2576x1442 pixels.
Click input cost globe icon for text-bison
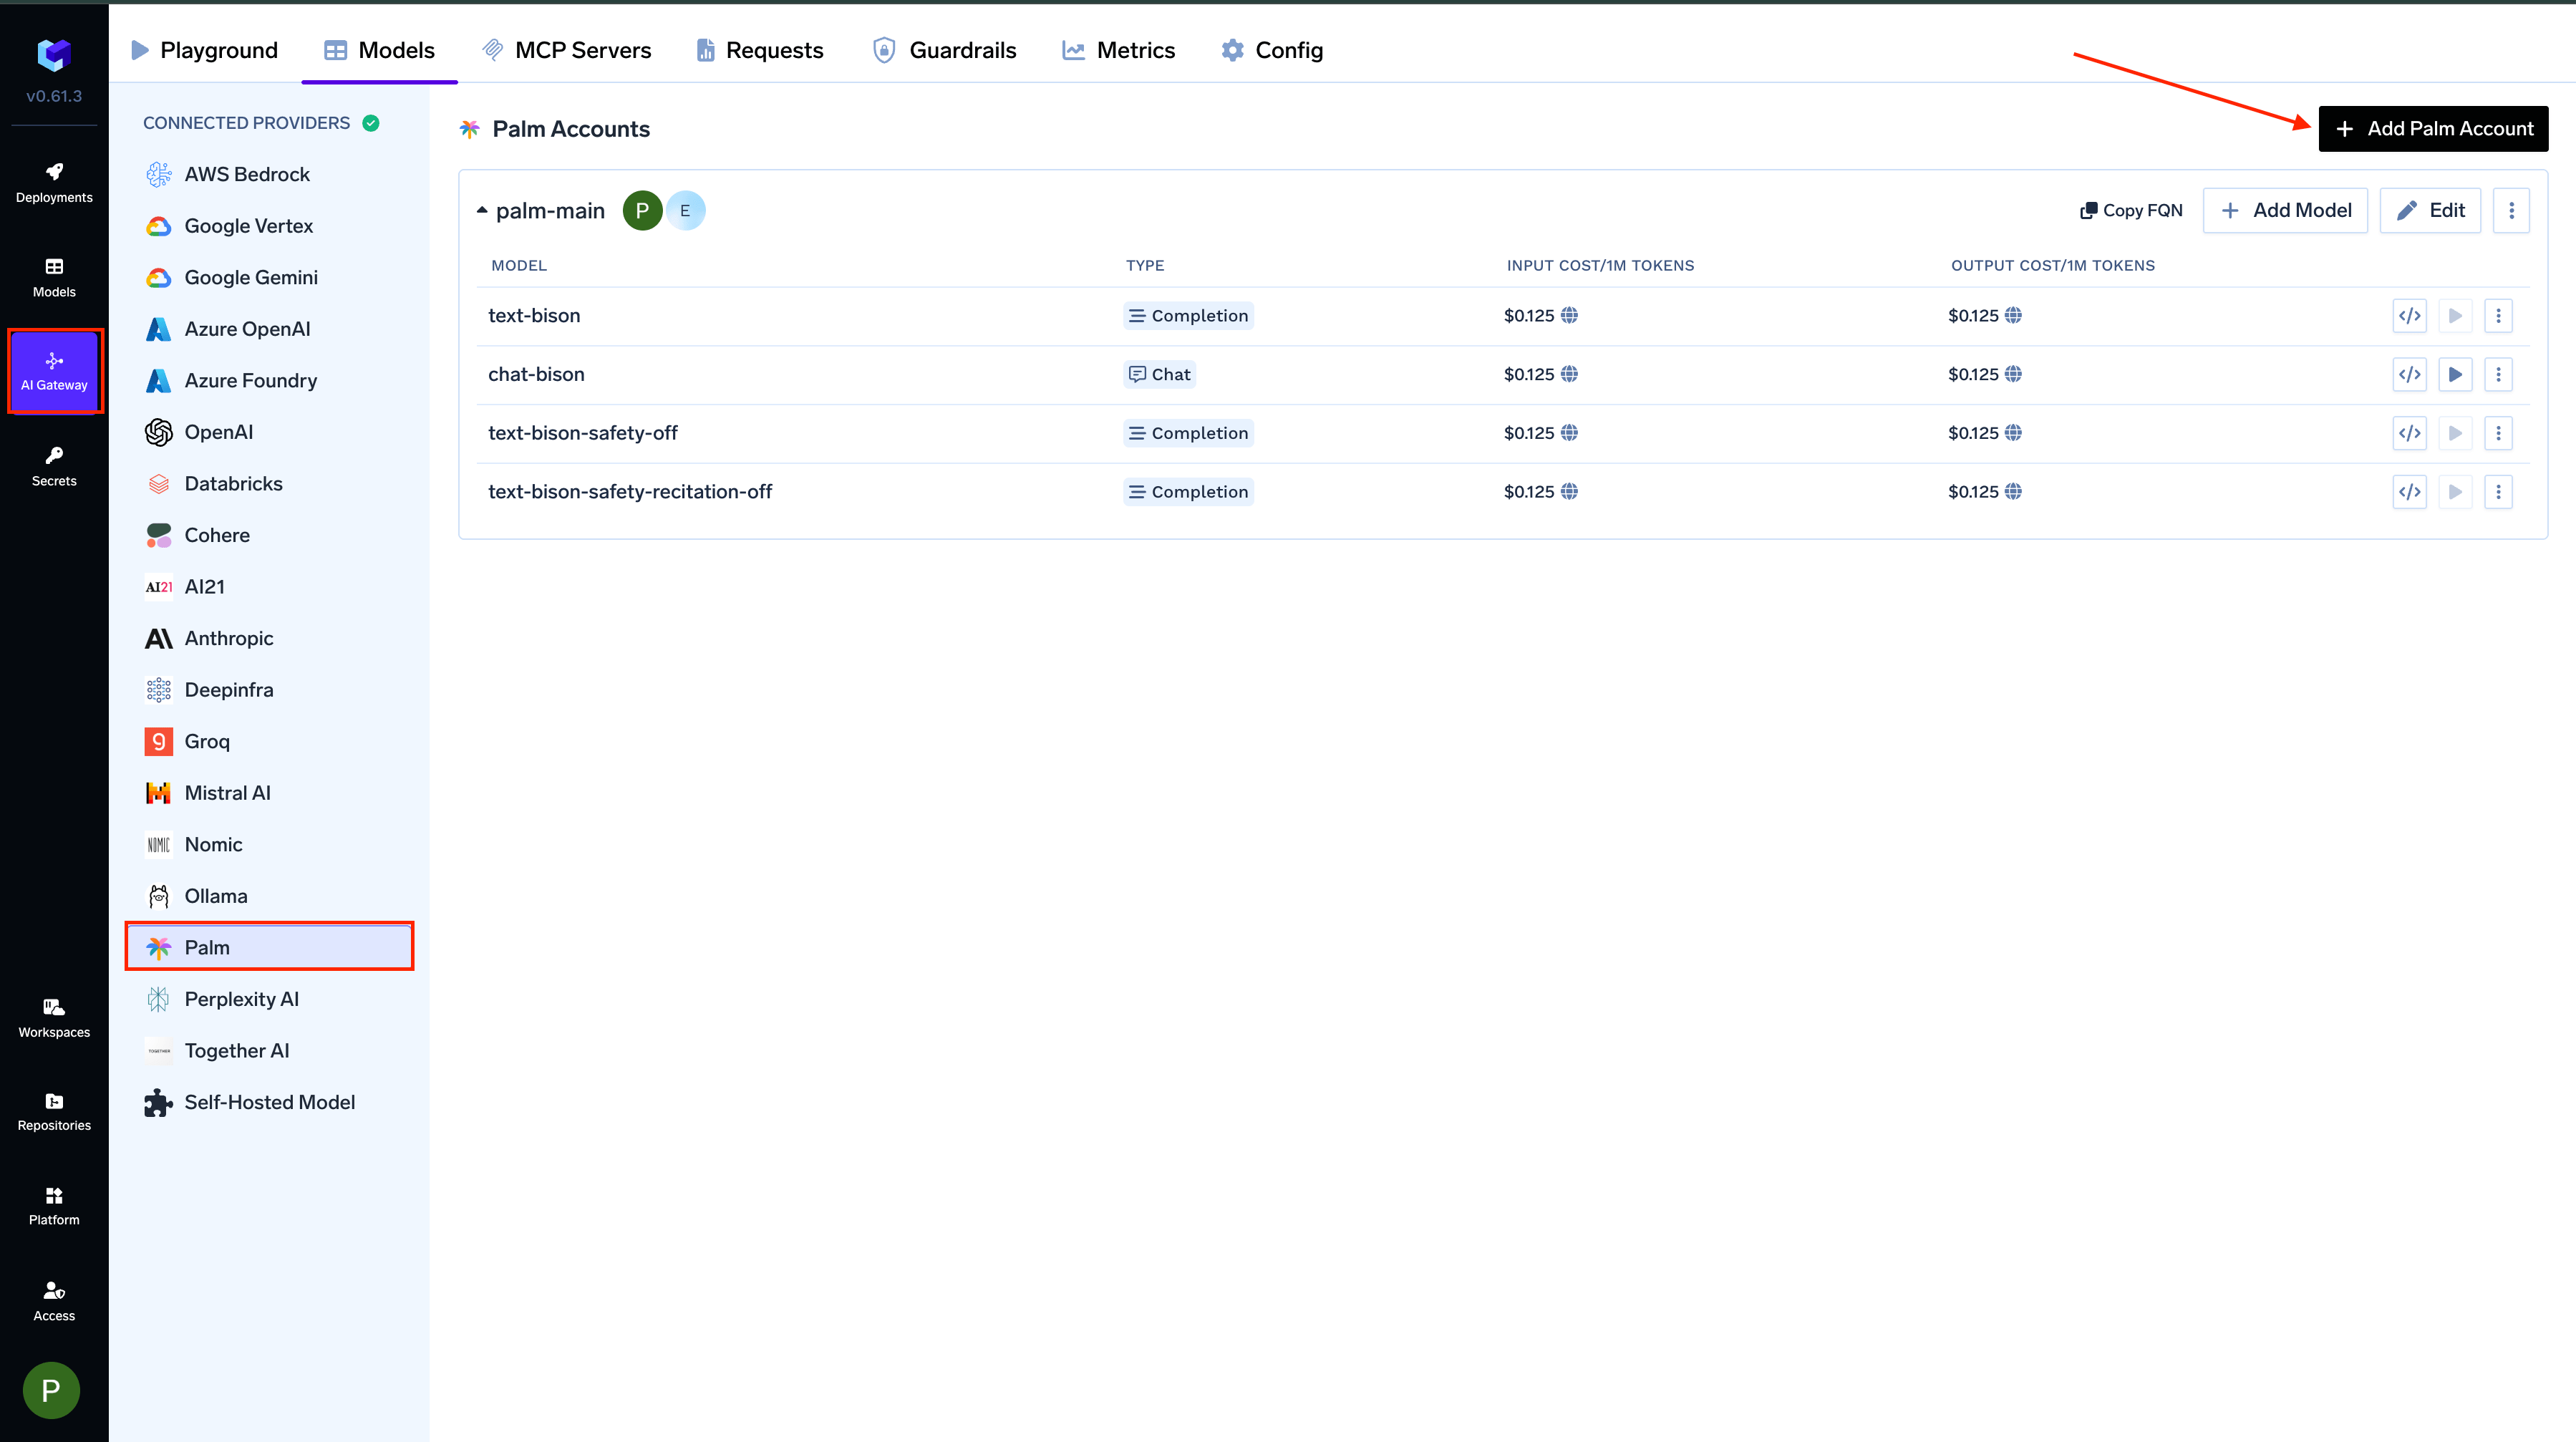point(1570,315)
